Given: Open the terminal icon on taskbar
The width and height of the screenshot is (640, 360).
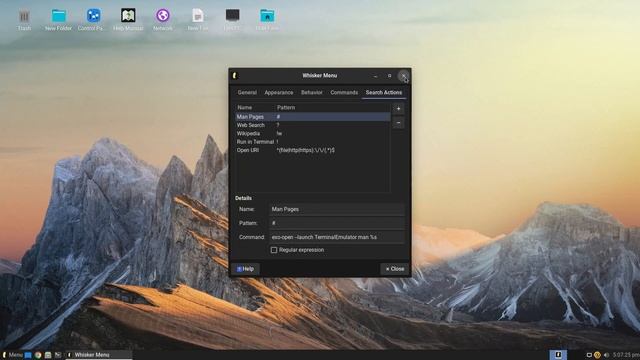Looking at the screenshot, I should click(58, 355).
